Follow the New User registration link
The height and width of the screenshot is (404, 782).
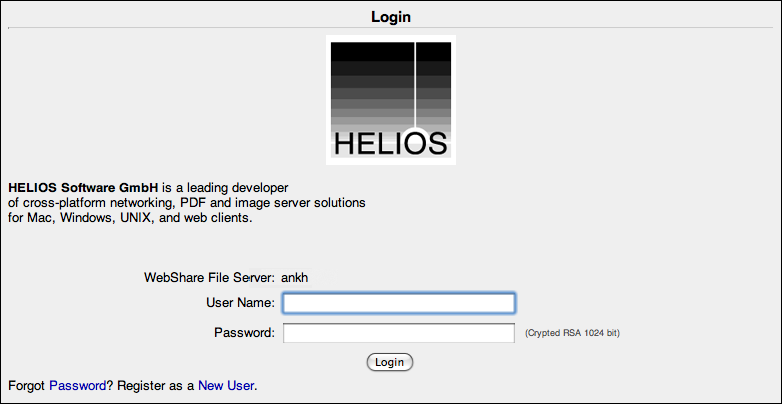click(226, 386)
